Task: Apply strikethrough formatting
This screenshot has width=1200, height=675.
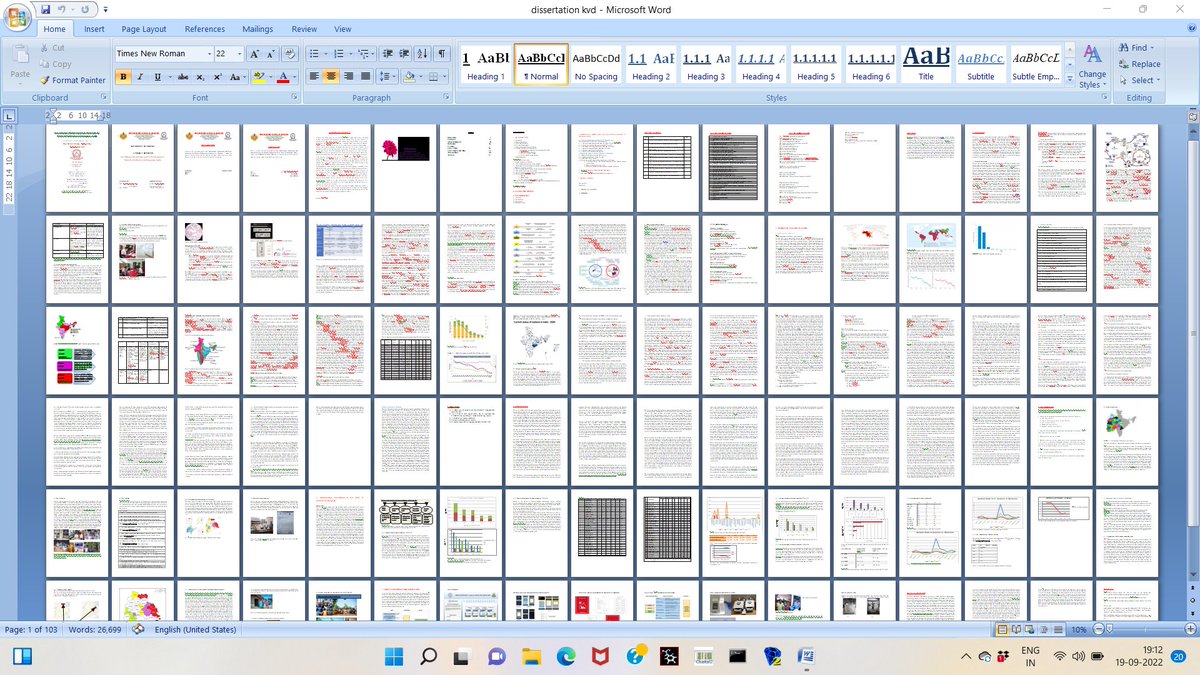Action: (183, 77)
